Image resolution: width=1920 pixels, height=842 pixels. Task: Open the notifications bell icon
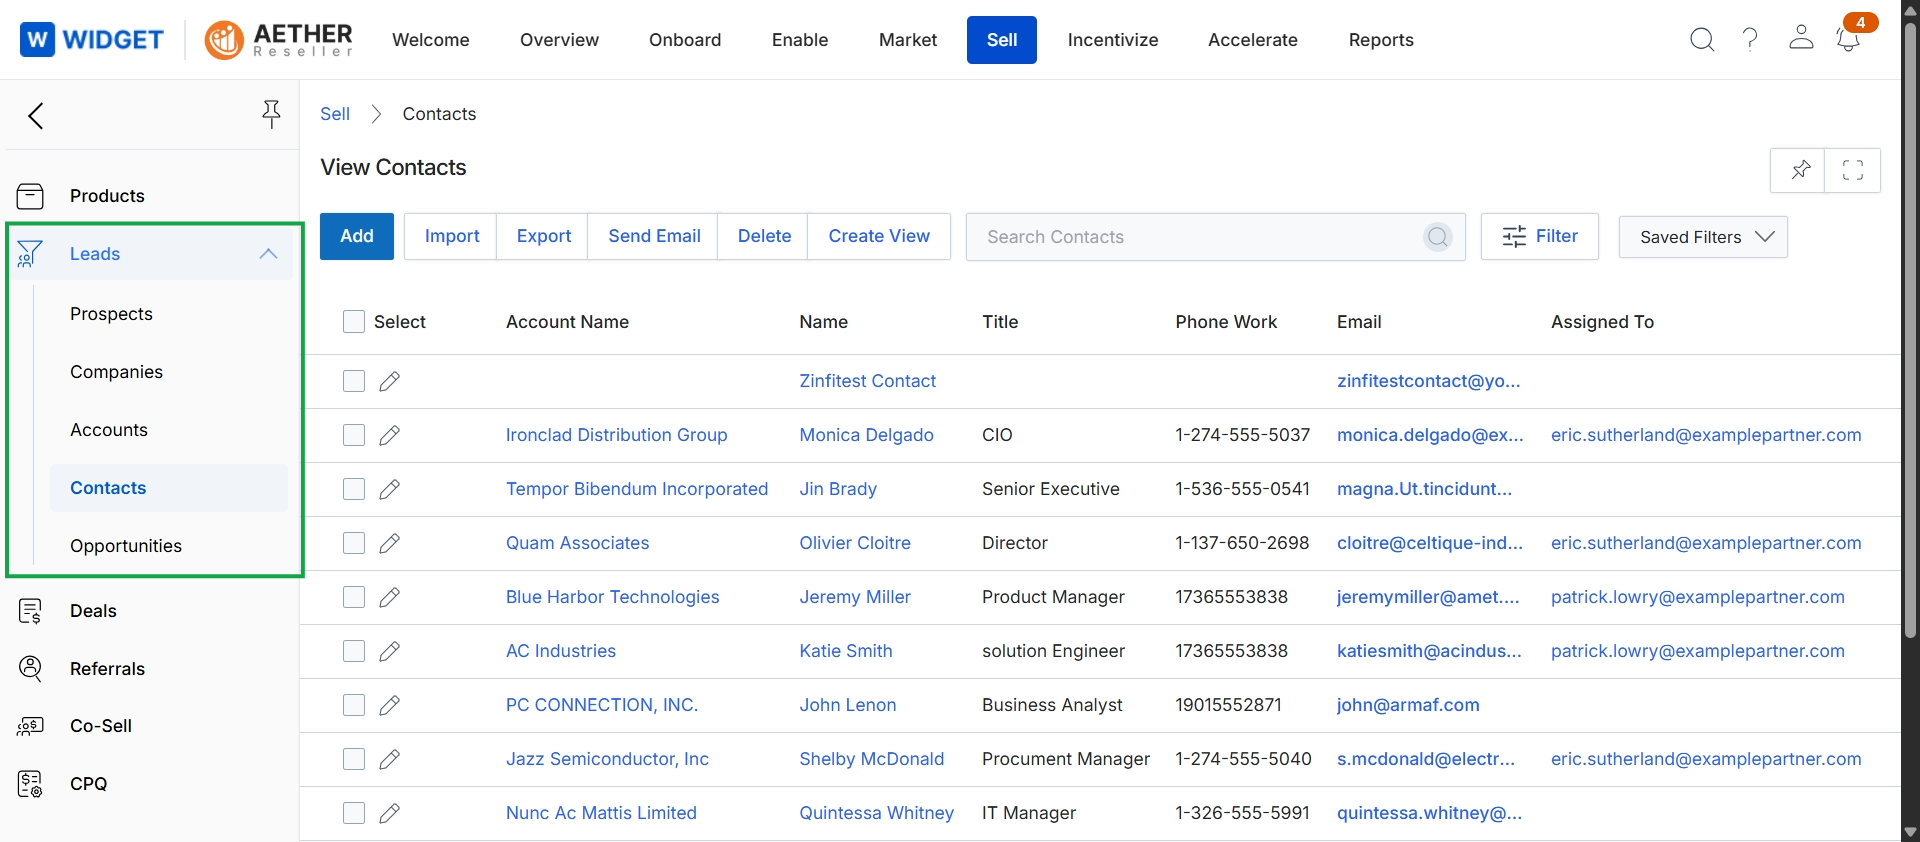coord(1848,40)
